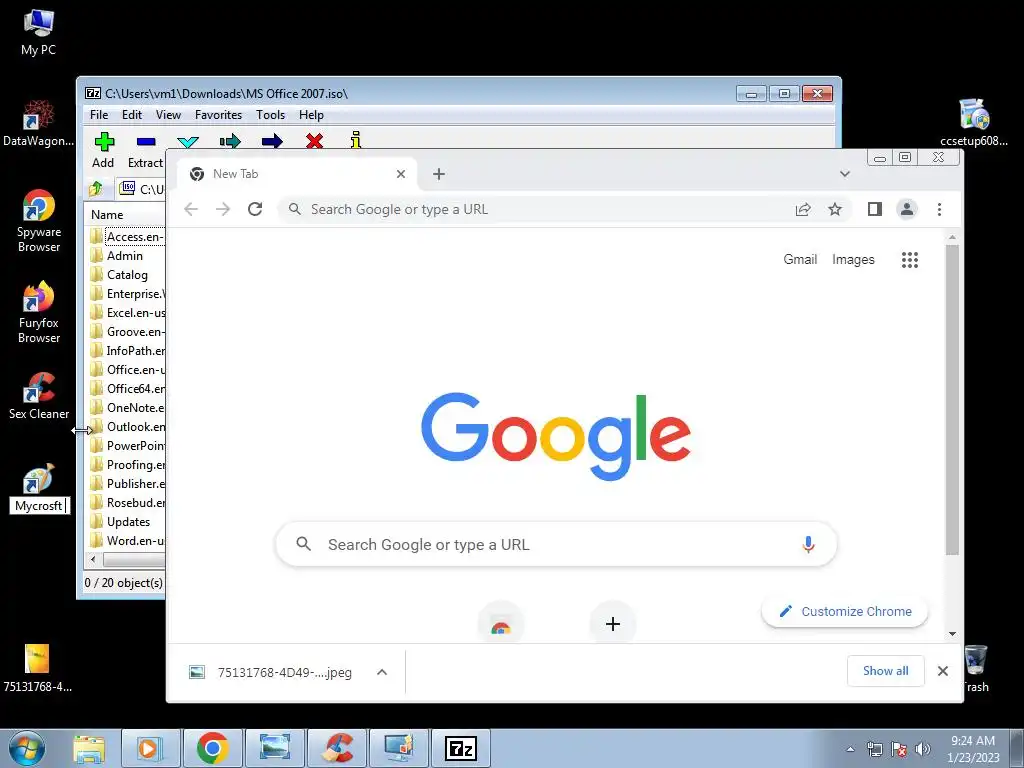The width and height of the screenshot is (1024, 768).
Task: Click the Google search box
Action: click(556, 544)
